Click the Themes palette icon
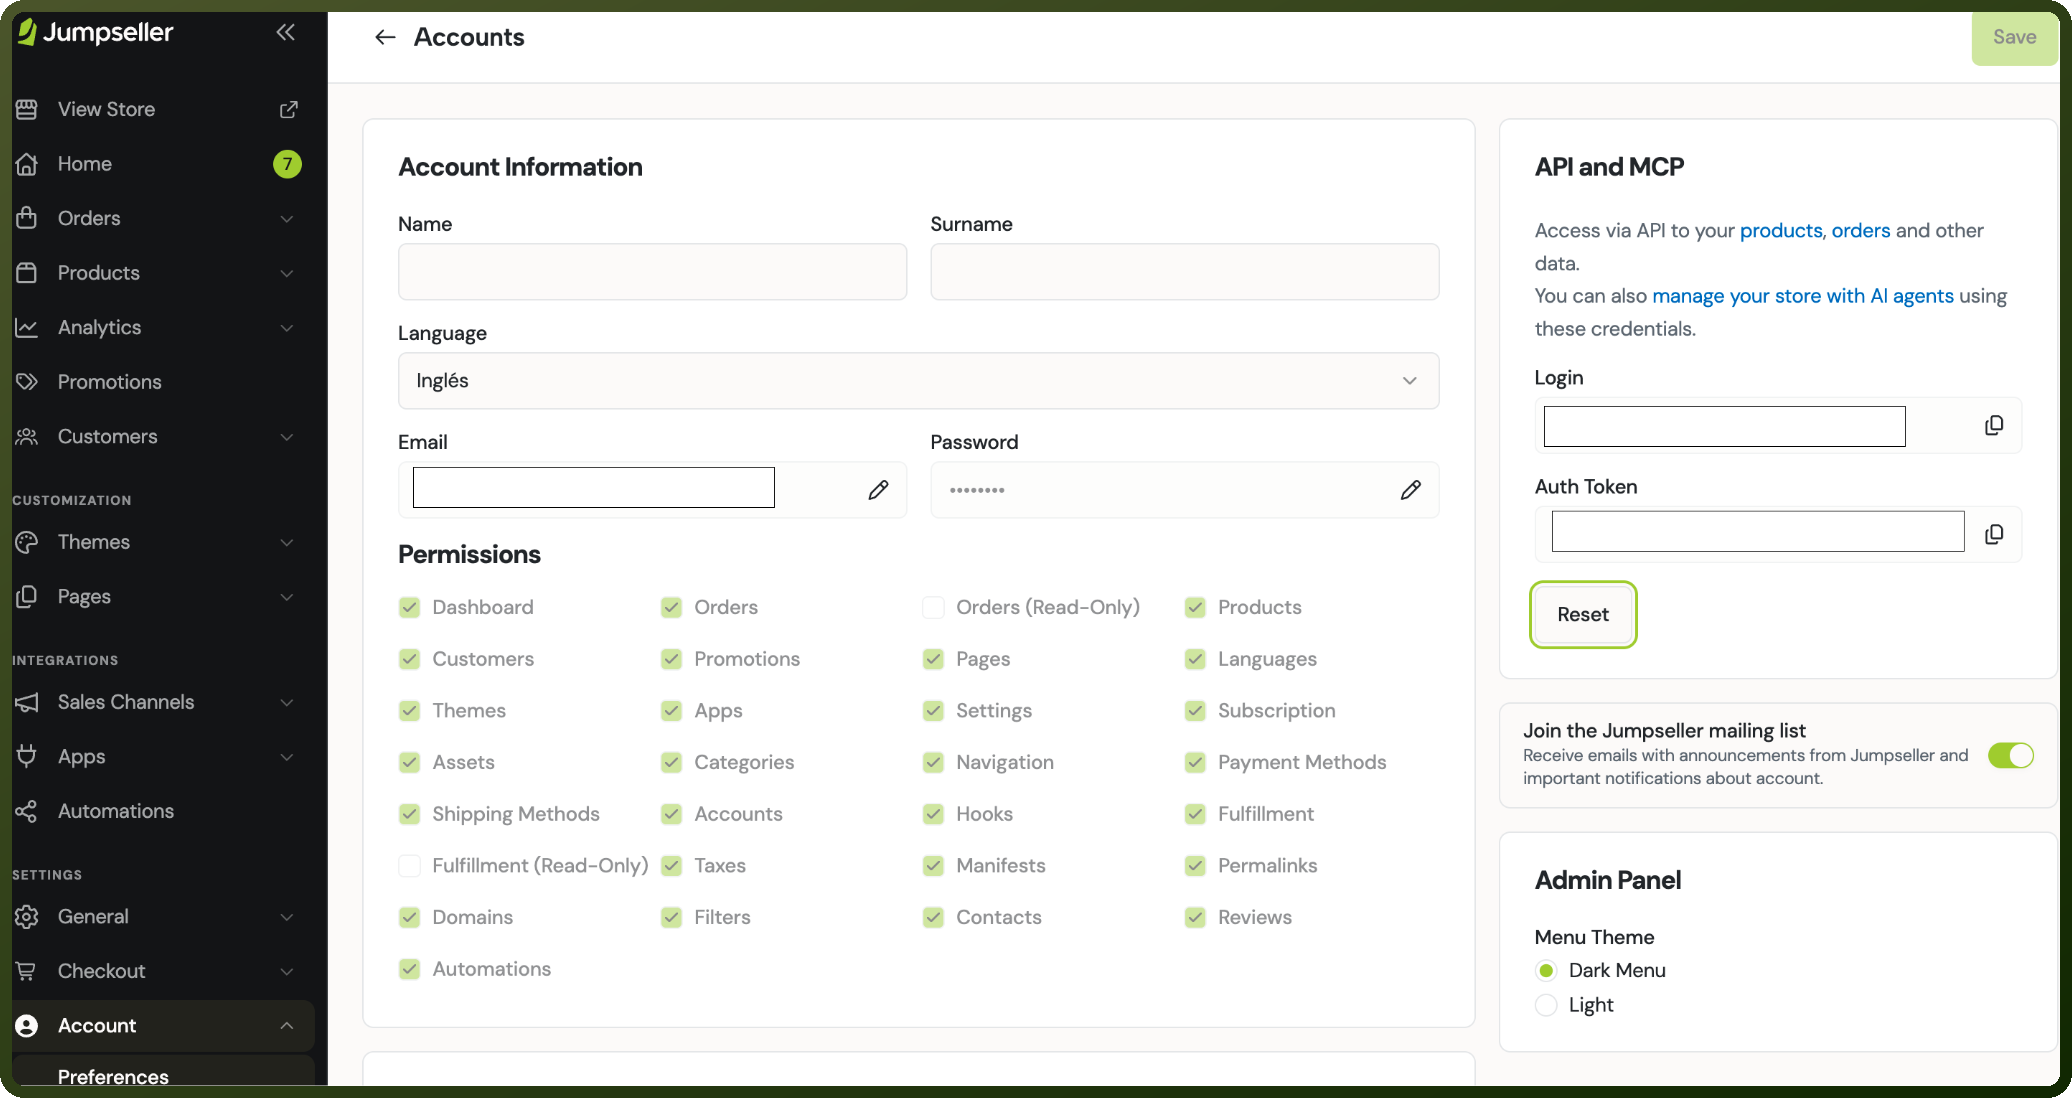This screenshot has width=2072, height=1098. (27, 542)
